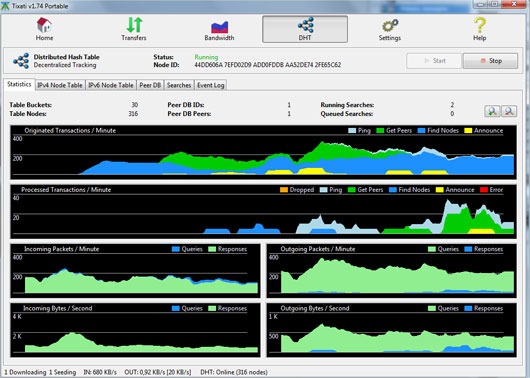Image resolution: width=530 pixels, height=378 pixels.
Task: Click 'OUT: 0,92 KB/s' in status bar
Action: pyautogui.click(x=145, y=372)
